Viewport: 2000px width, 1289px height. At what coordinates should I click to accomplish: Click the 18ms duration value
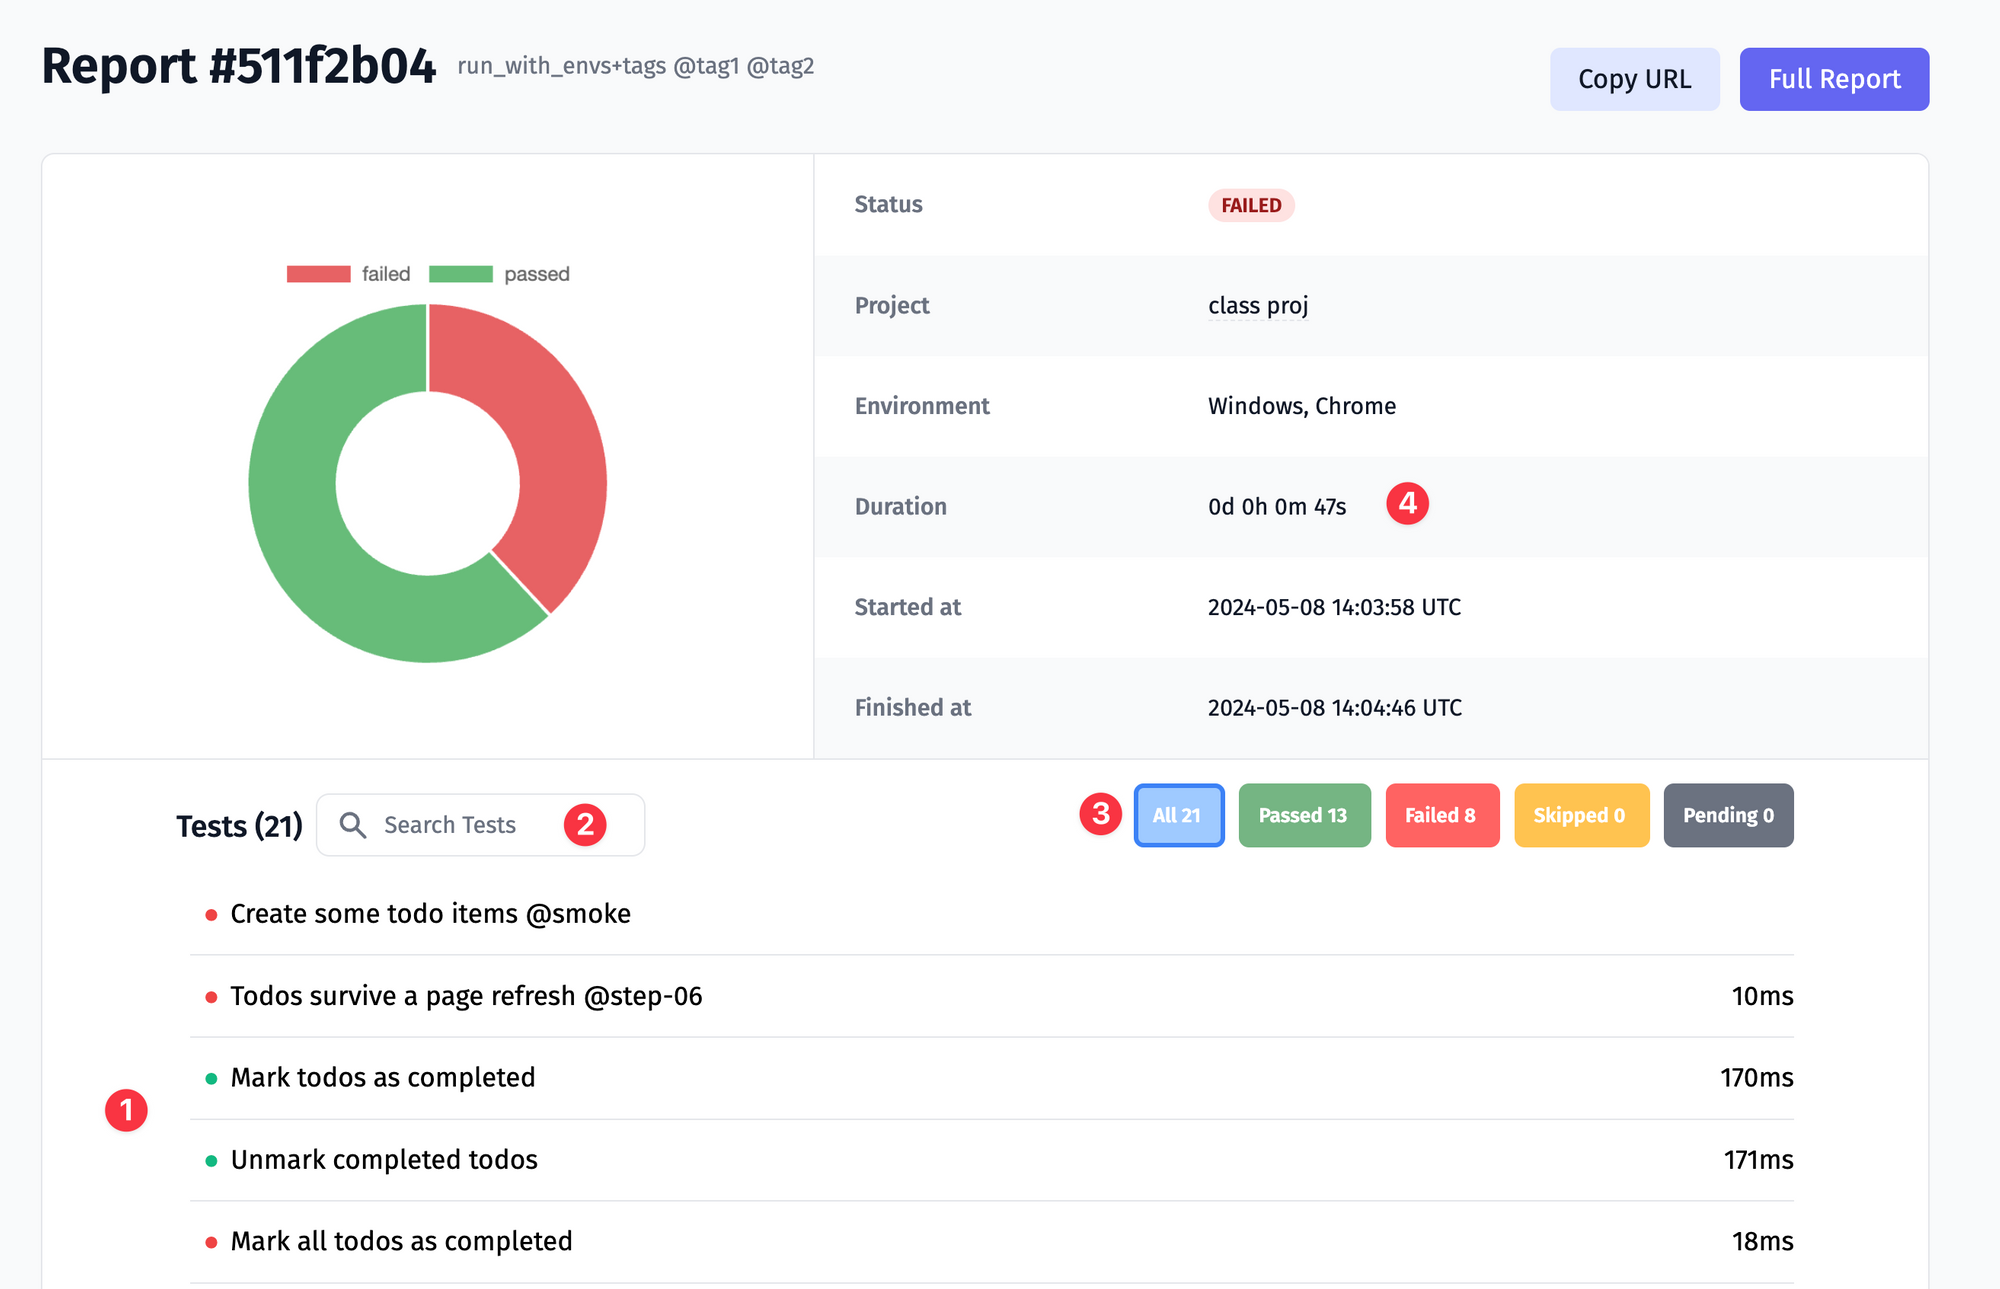pyautogui.click(x=1762, y=1242)
